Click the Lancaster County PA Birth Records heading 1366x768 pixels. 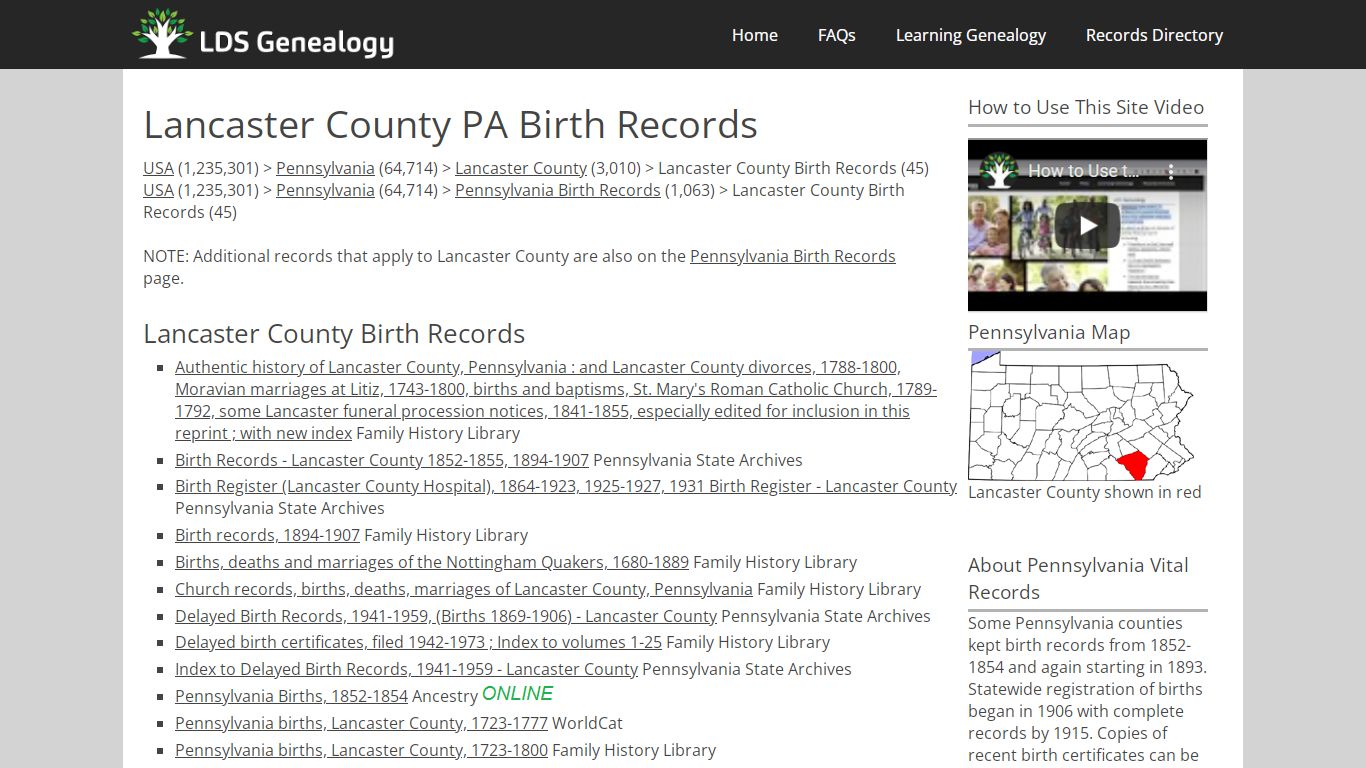(450, 125)
